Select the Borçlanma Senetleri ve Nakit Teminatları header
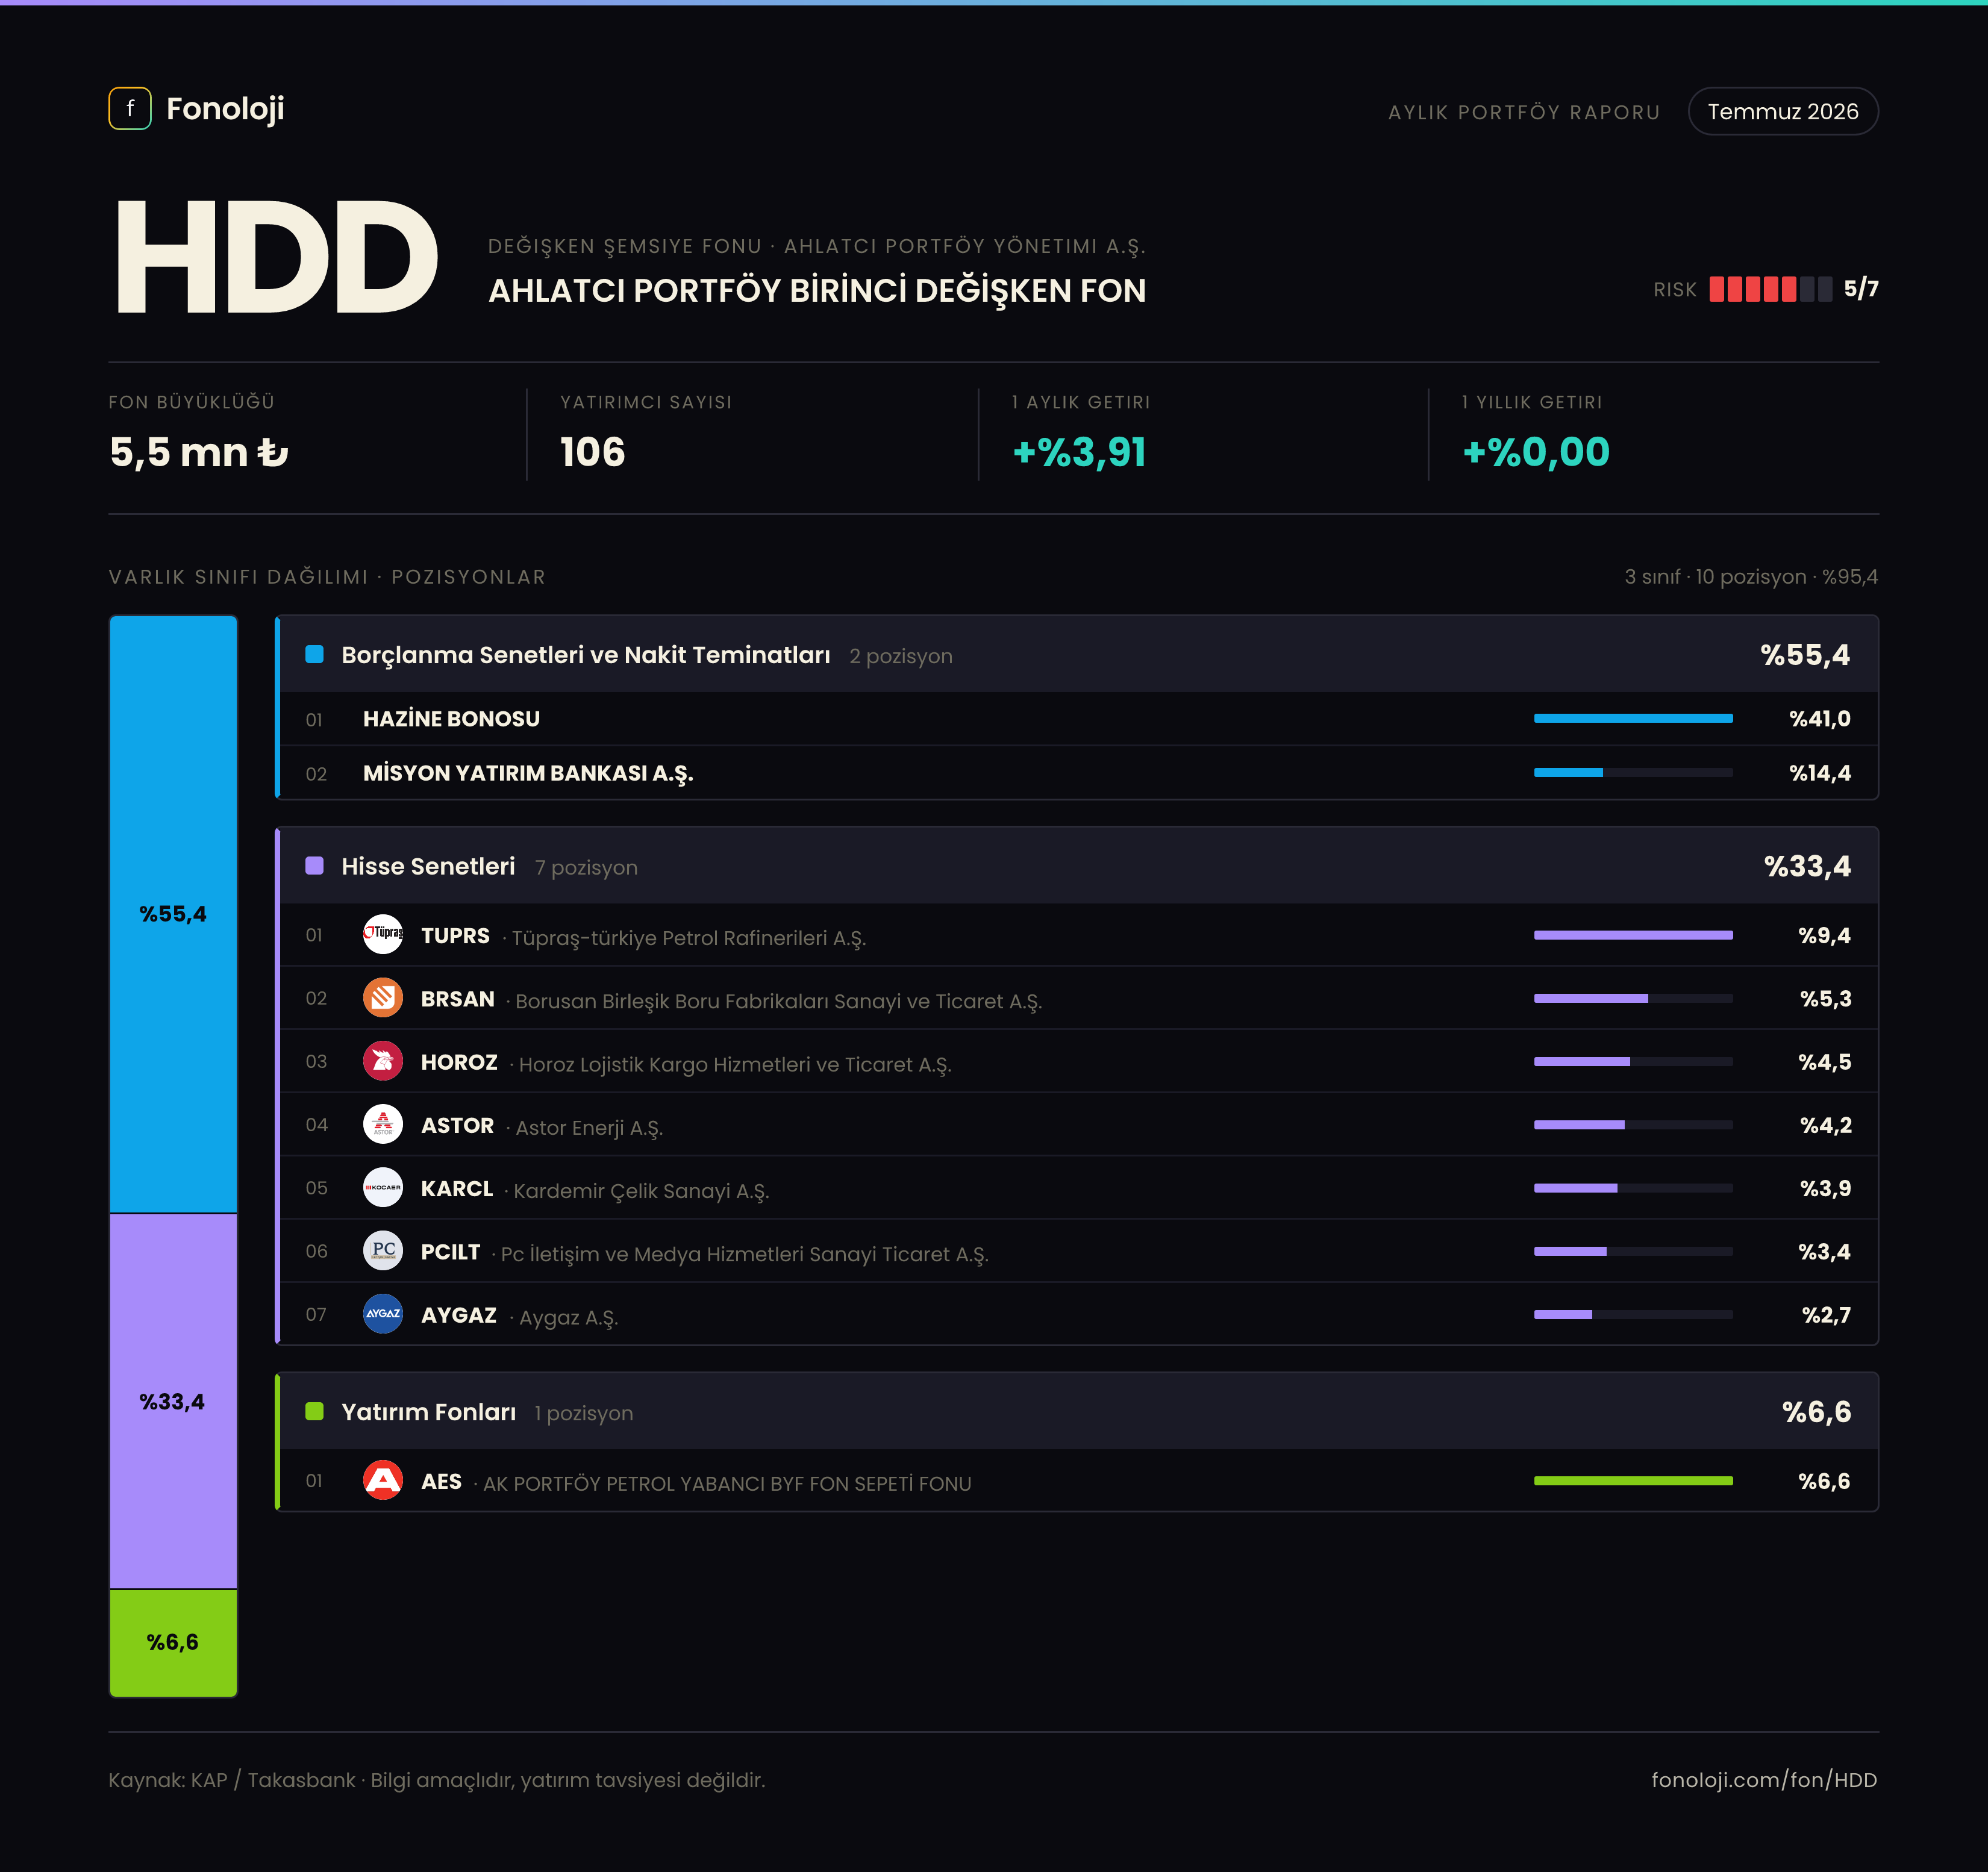This screenshot has height=1872, width=1988. (x=1078, y=655)
